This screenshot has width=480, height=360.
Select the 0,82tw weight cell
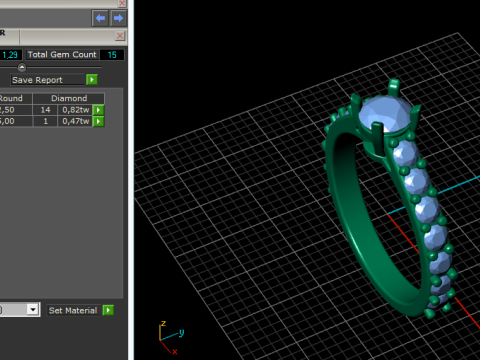point(76,110)
